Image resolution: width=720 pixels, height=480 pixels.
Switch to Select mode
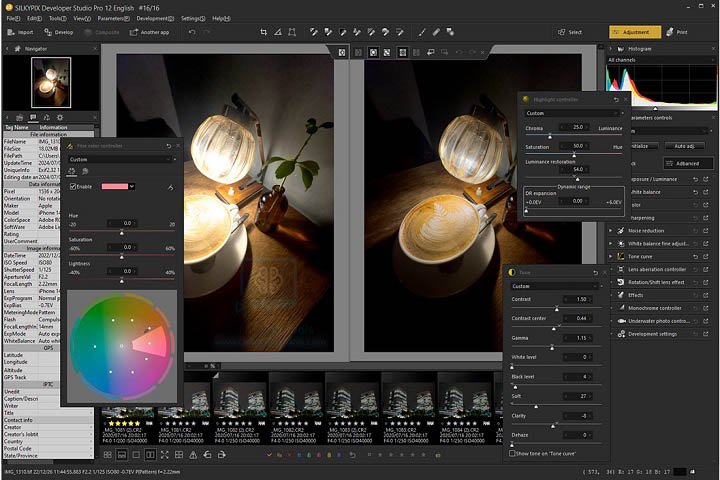[x=570, y=32]
